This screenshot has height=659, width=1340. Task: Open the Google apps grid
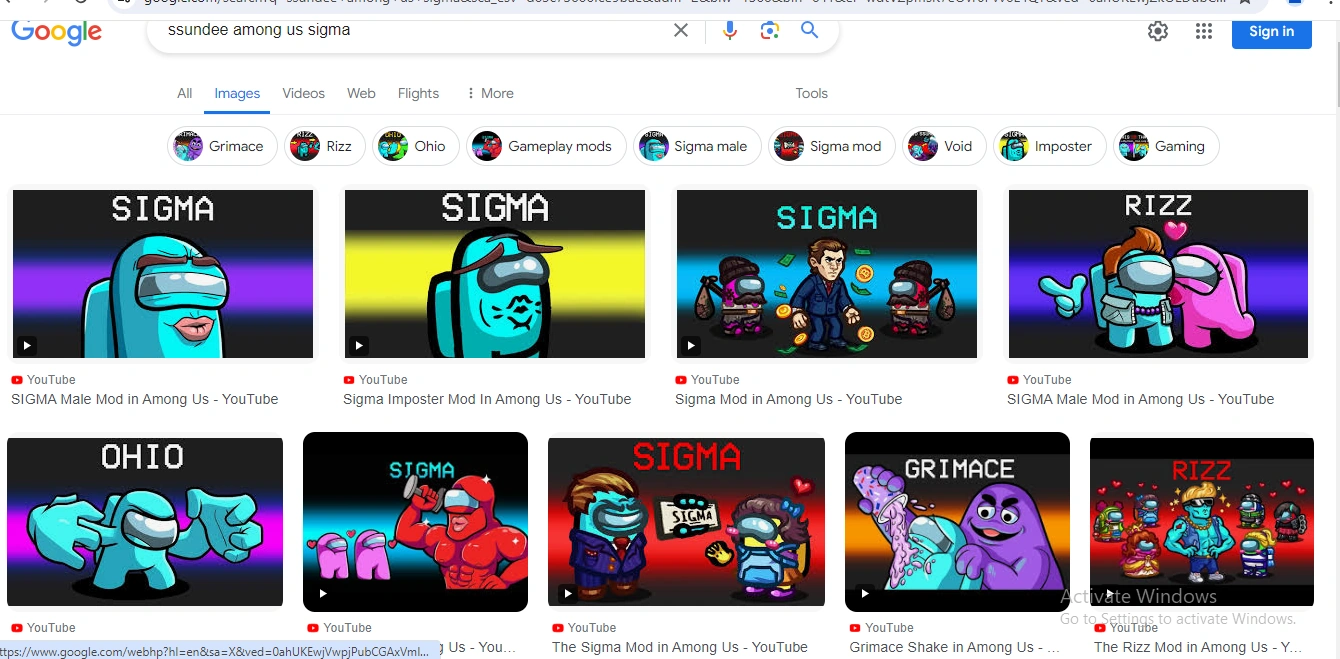[1203, 31]
